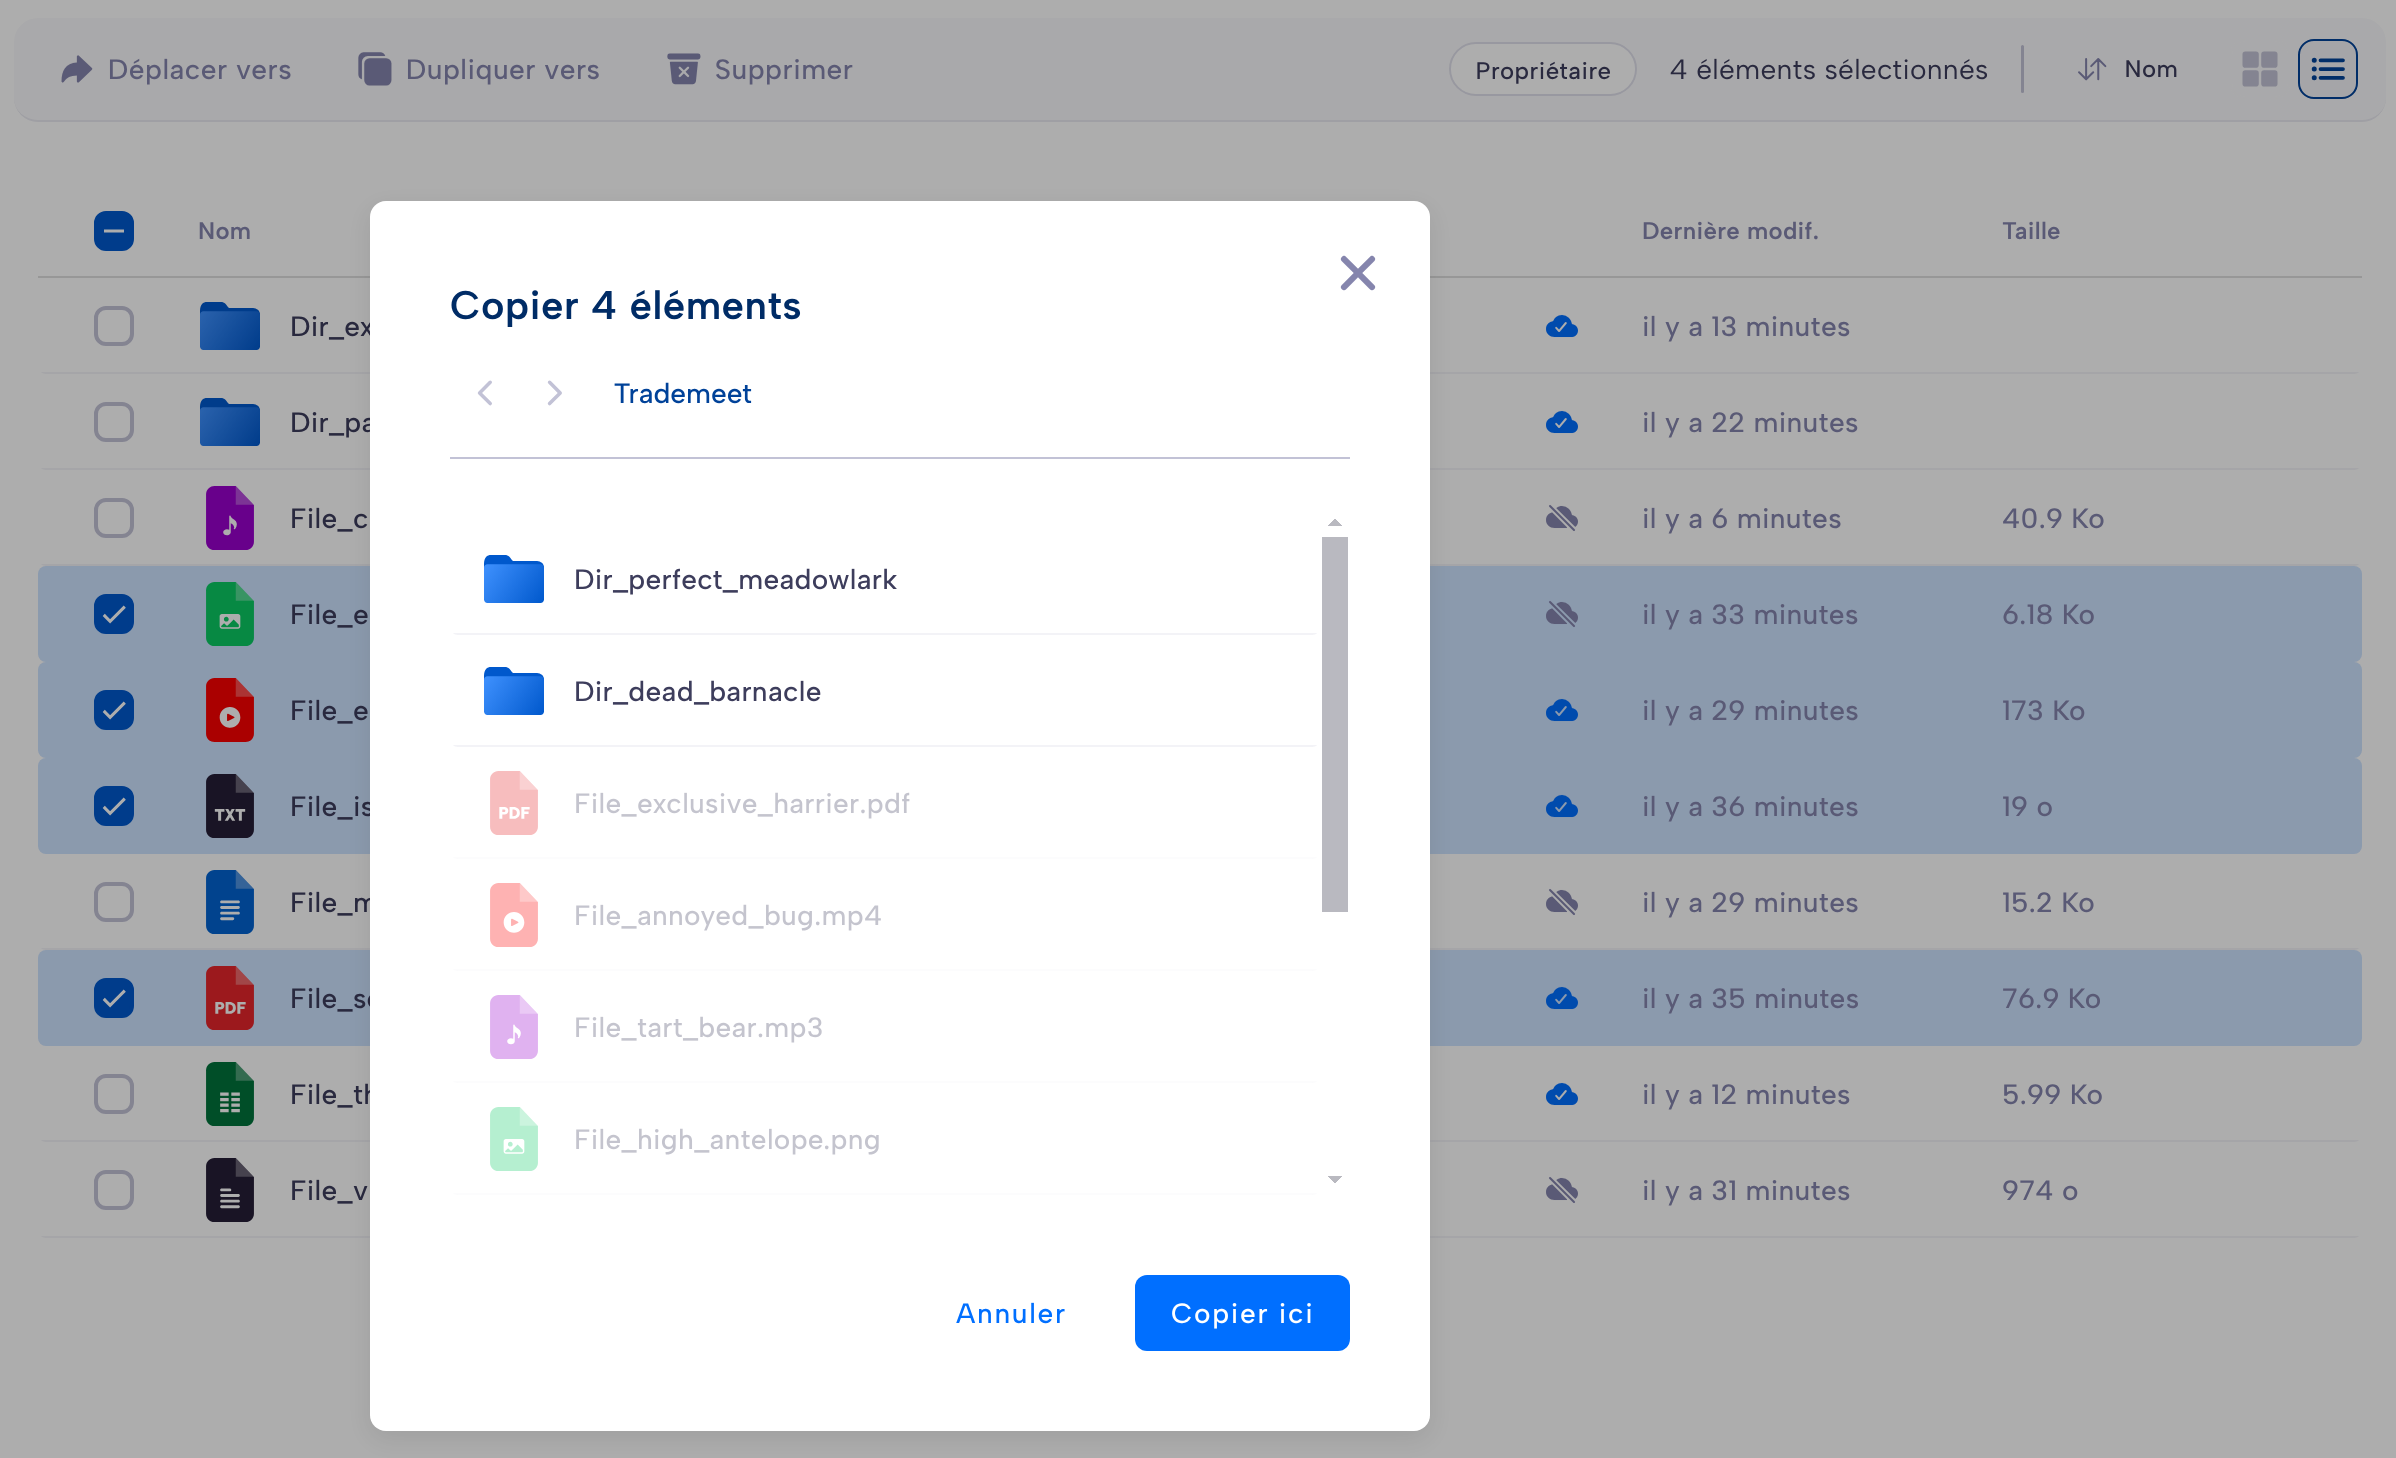Click the File_tart_bear.mp3 audio icon
Image resolution: width=2396 pixels, height=1458 pixels.
pos(513,1027)
